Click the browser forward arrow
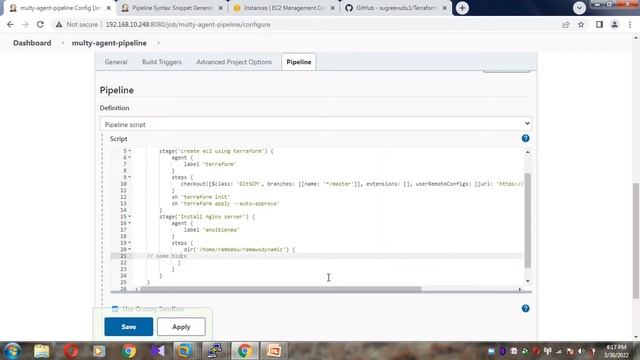640x360 pixels. click(25, 24)
